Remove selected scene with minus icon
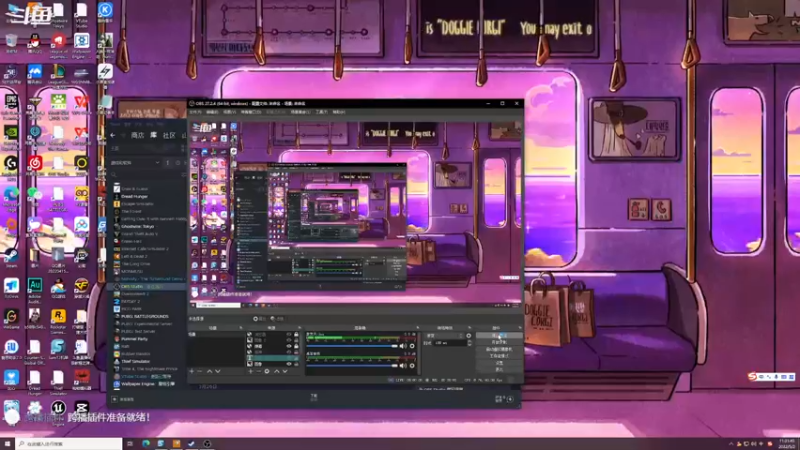The height and width of the screenshot is (450, 800). click(200, 371)
